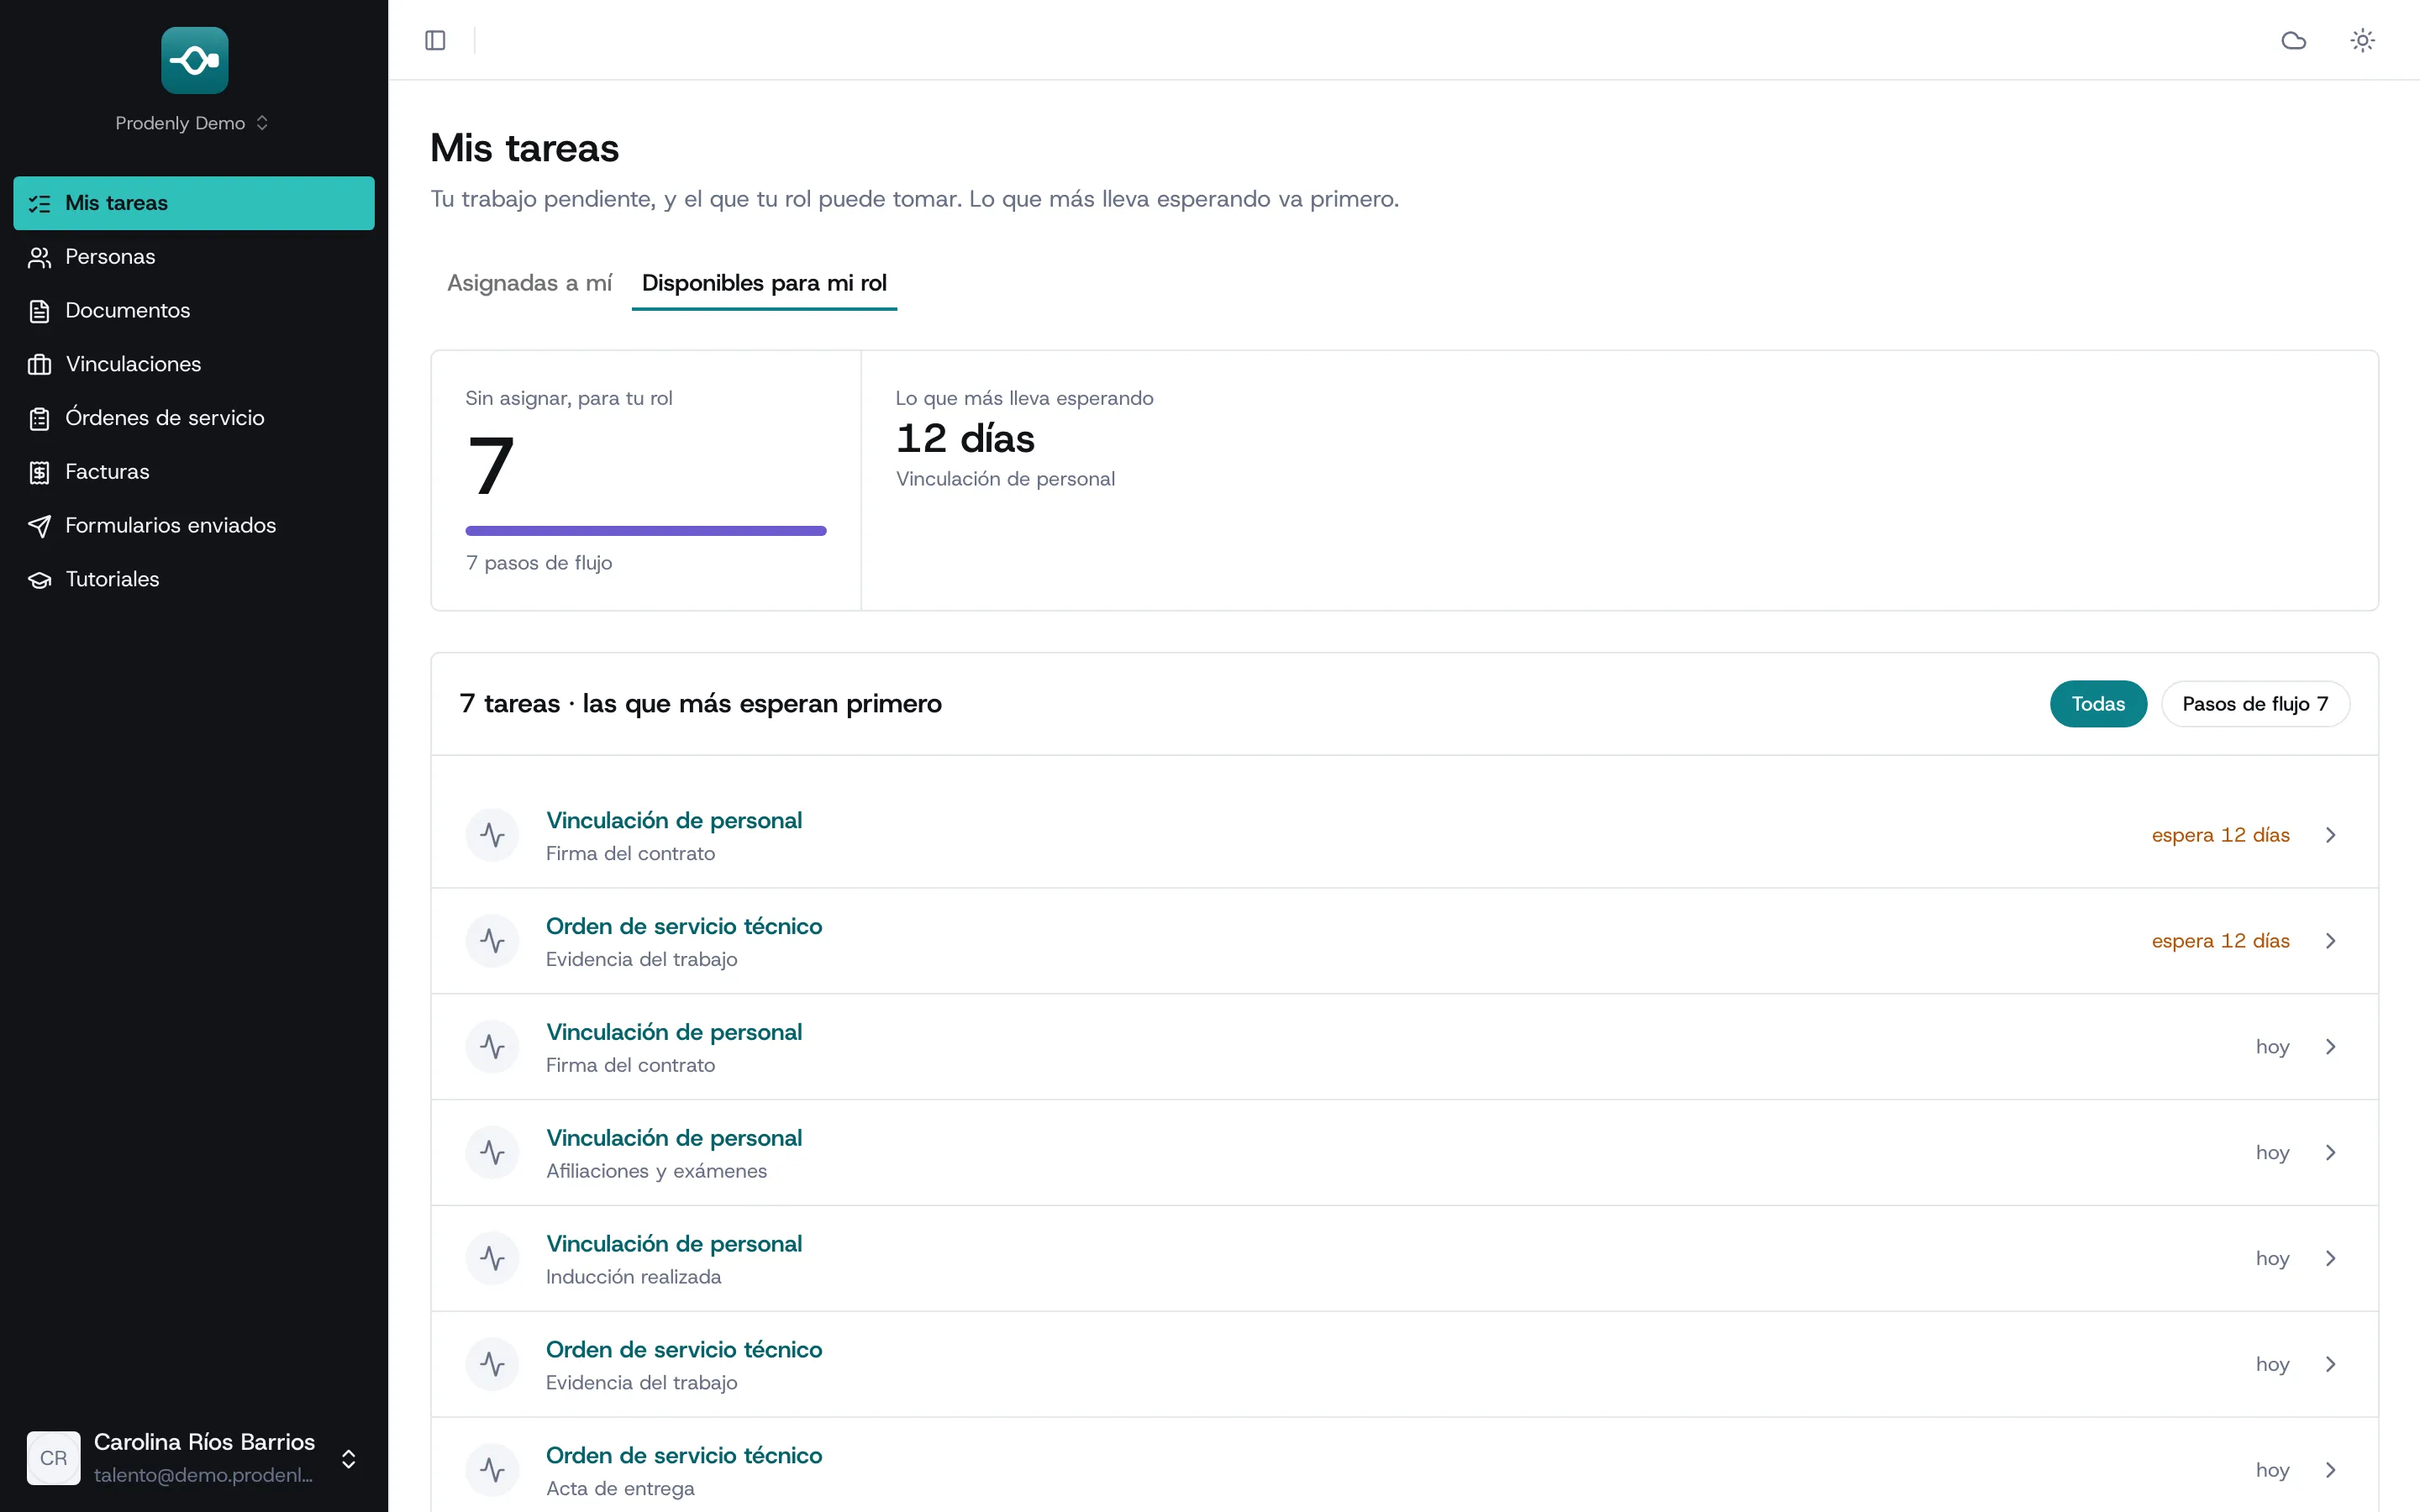This screenshot has height=1512, width=2420.
Task: Expand the Carolina Ríos Barrios account menu
Action: click(348, 1458)
